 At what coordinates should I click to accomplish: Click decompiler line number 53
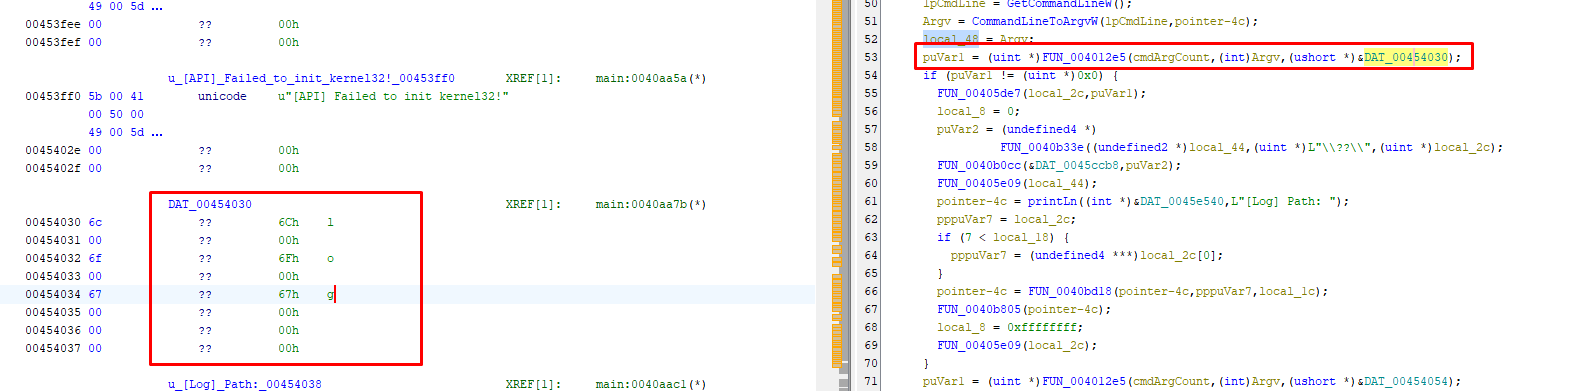tap(870, 57)
